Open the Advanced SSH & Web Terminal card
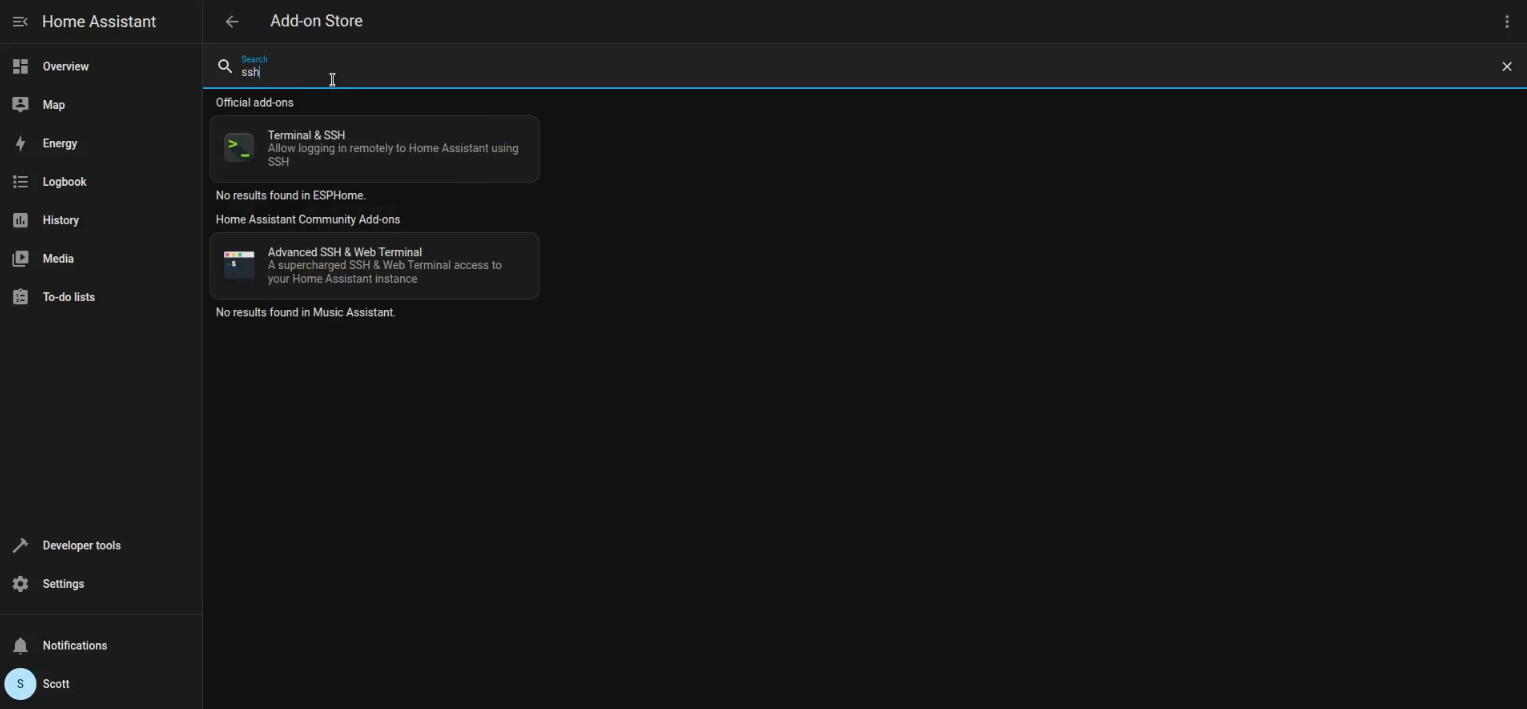Viewport: 1527px width, 709px height. pyautogui.click(x=374, y=266)
